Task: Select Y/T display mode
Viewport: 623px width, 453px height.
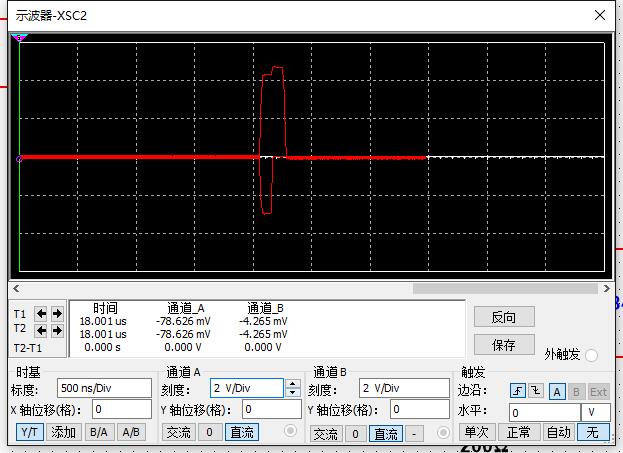Action: pos(30,432)
